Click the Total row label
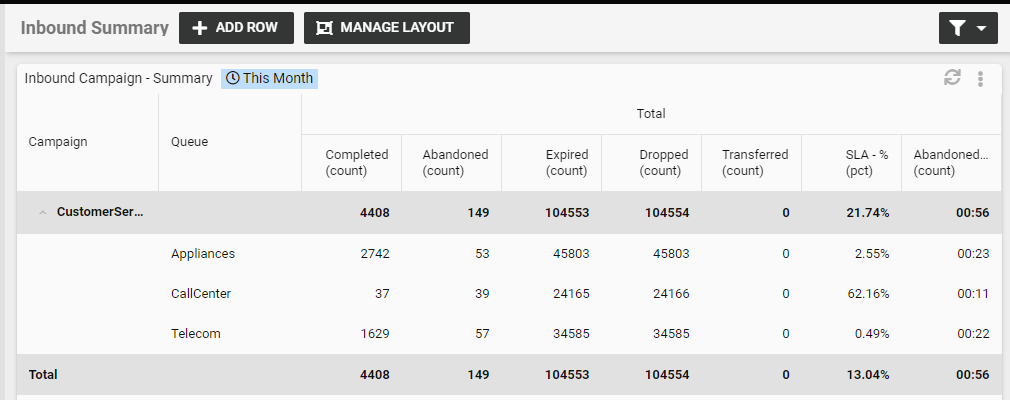The image size is (1010, 400). tap(43, 374)
